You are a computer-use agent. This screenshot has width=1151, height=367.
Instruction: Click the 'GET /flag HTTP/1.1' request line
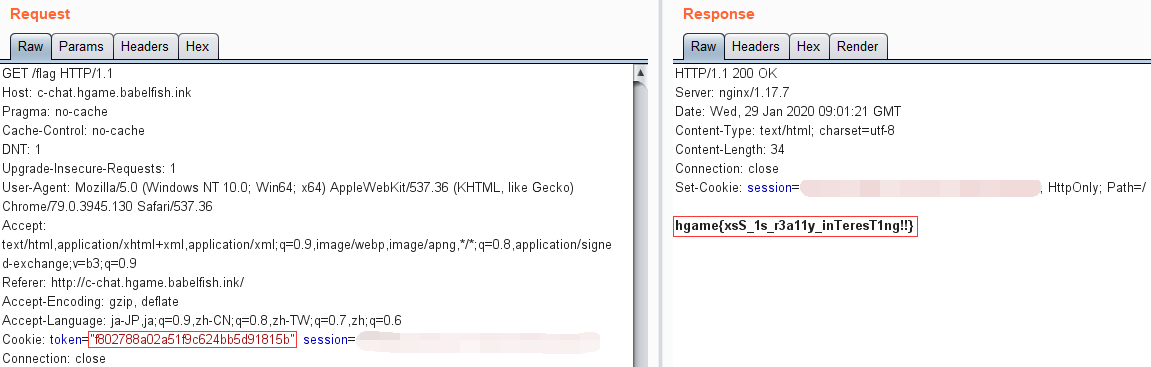[58, 73]
